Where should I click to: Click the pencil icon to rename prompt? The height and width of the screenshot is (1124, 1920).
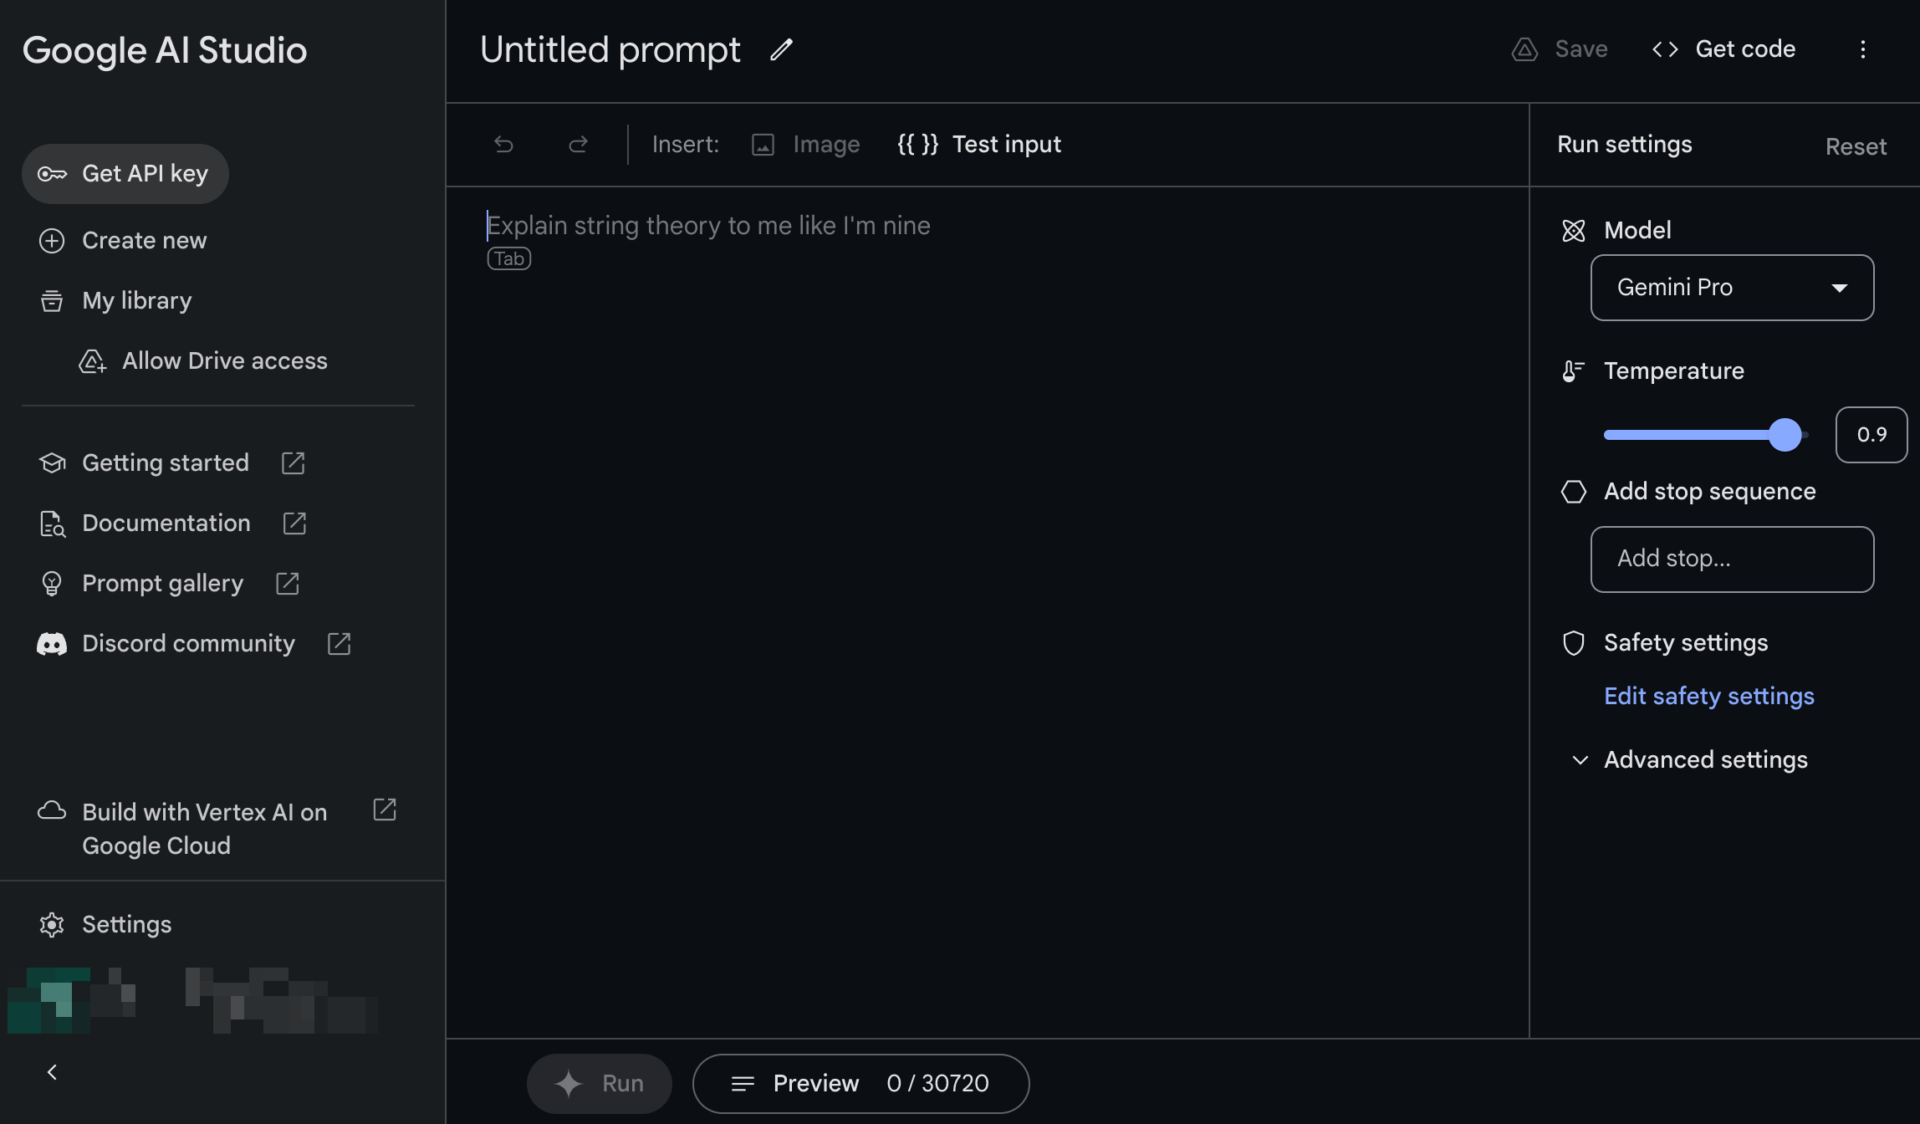(x=781, y=50)
